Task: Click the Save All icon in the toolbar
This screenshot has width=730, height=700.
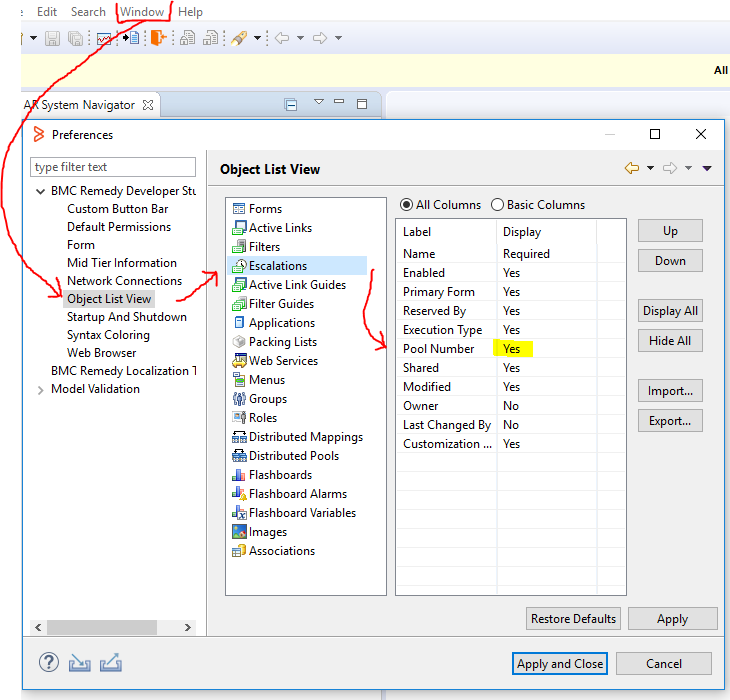Action: tap(75, 38)
